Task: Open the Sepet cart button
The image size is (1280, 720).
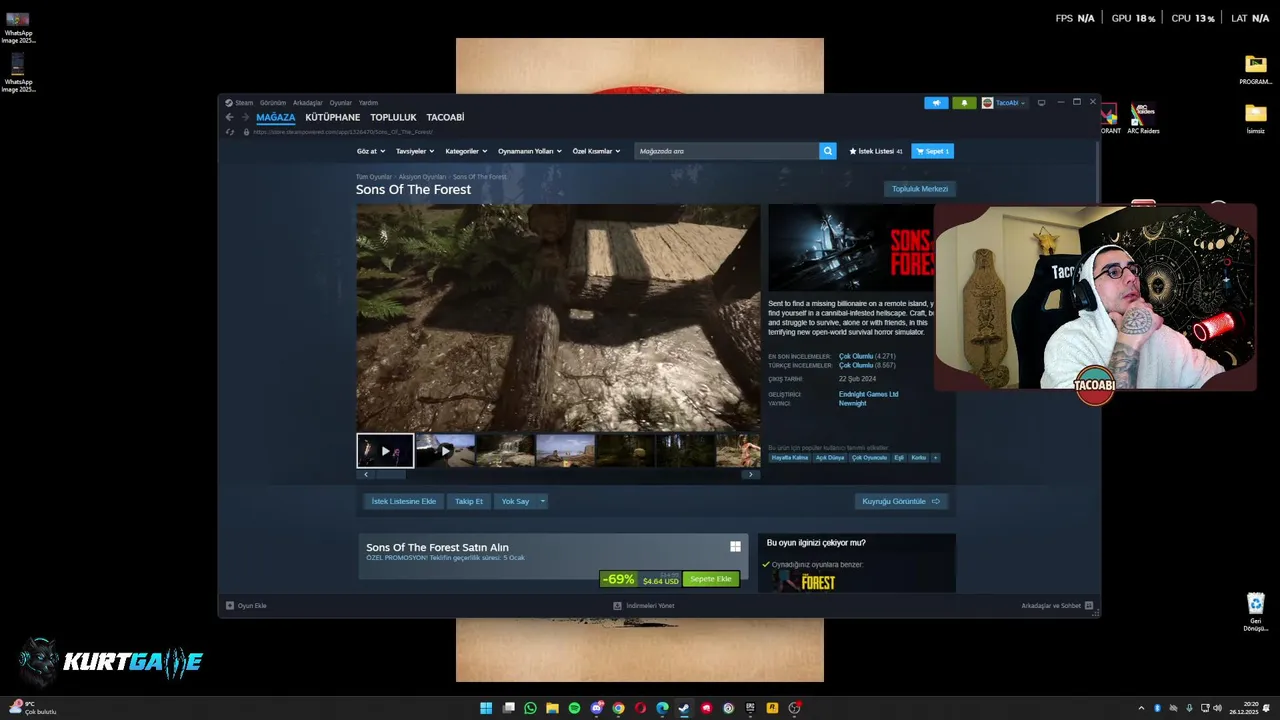Action: click(x=932, y=151)
